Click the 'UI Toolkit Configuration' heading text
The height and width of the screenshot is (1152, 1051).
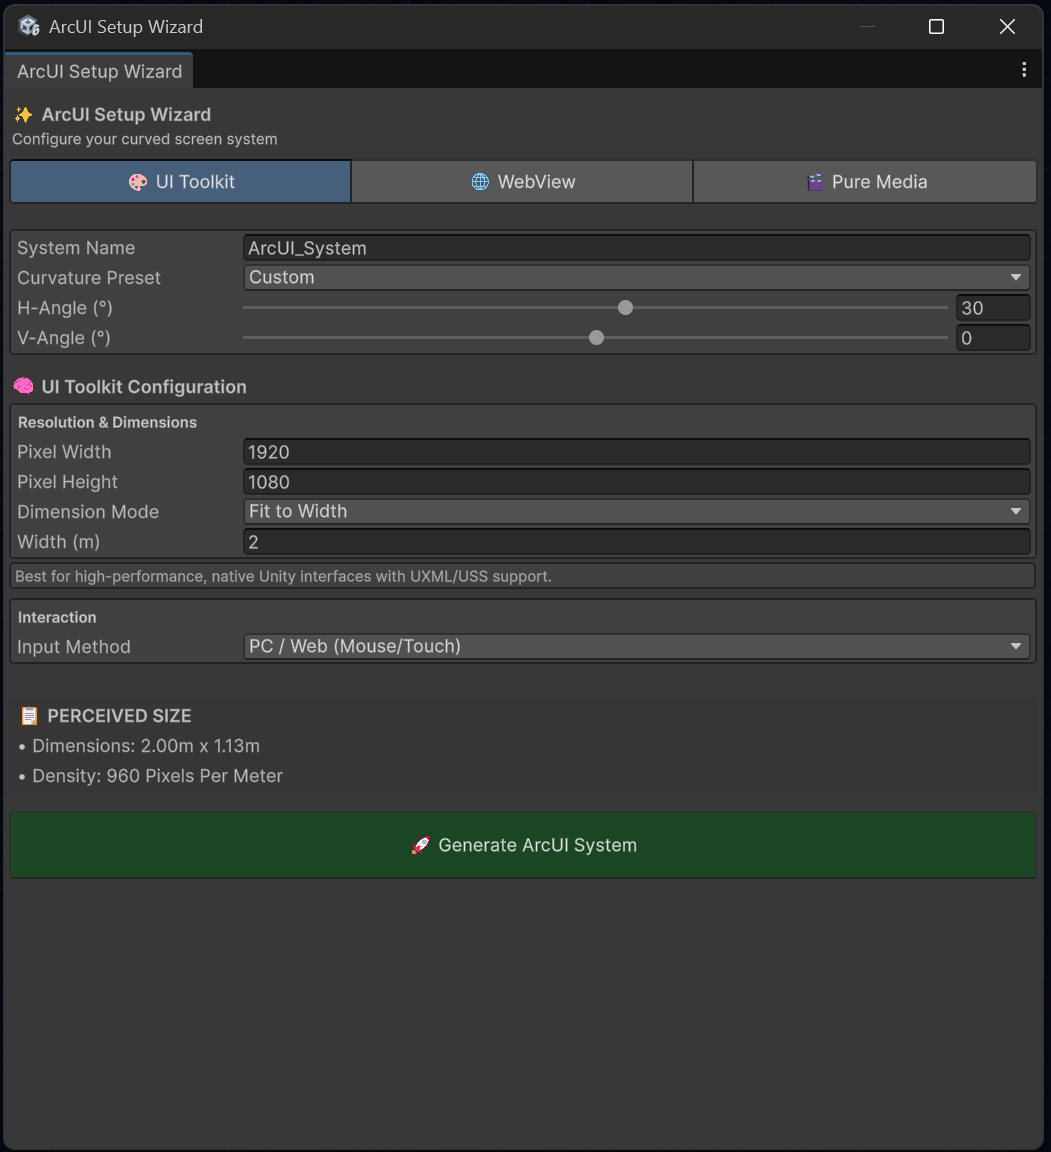pos(144,386)
